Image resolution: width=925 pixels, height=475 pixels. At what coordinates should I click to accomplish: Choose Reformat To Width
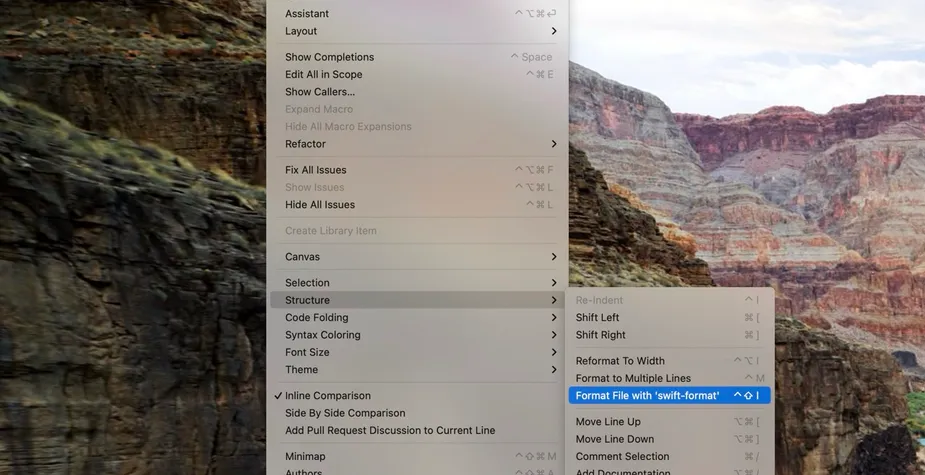coord(670,361)
